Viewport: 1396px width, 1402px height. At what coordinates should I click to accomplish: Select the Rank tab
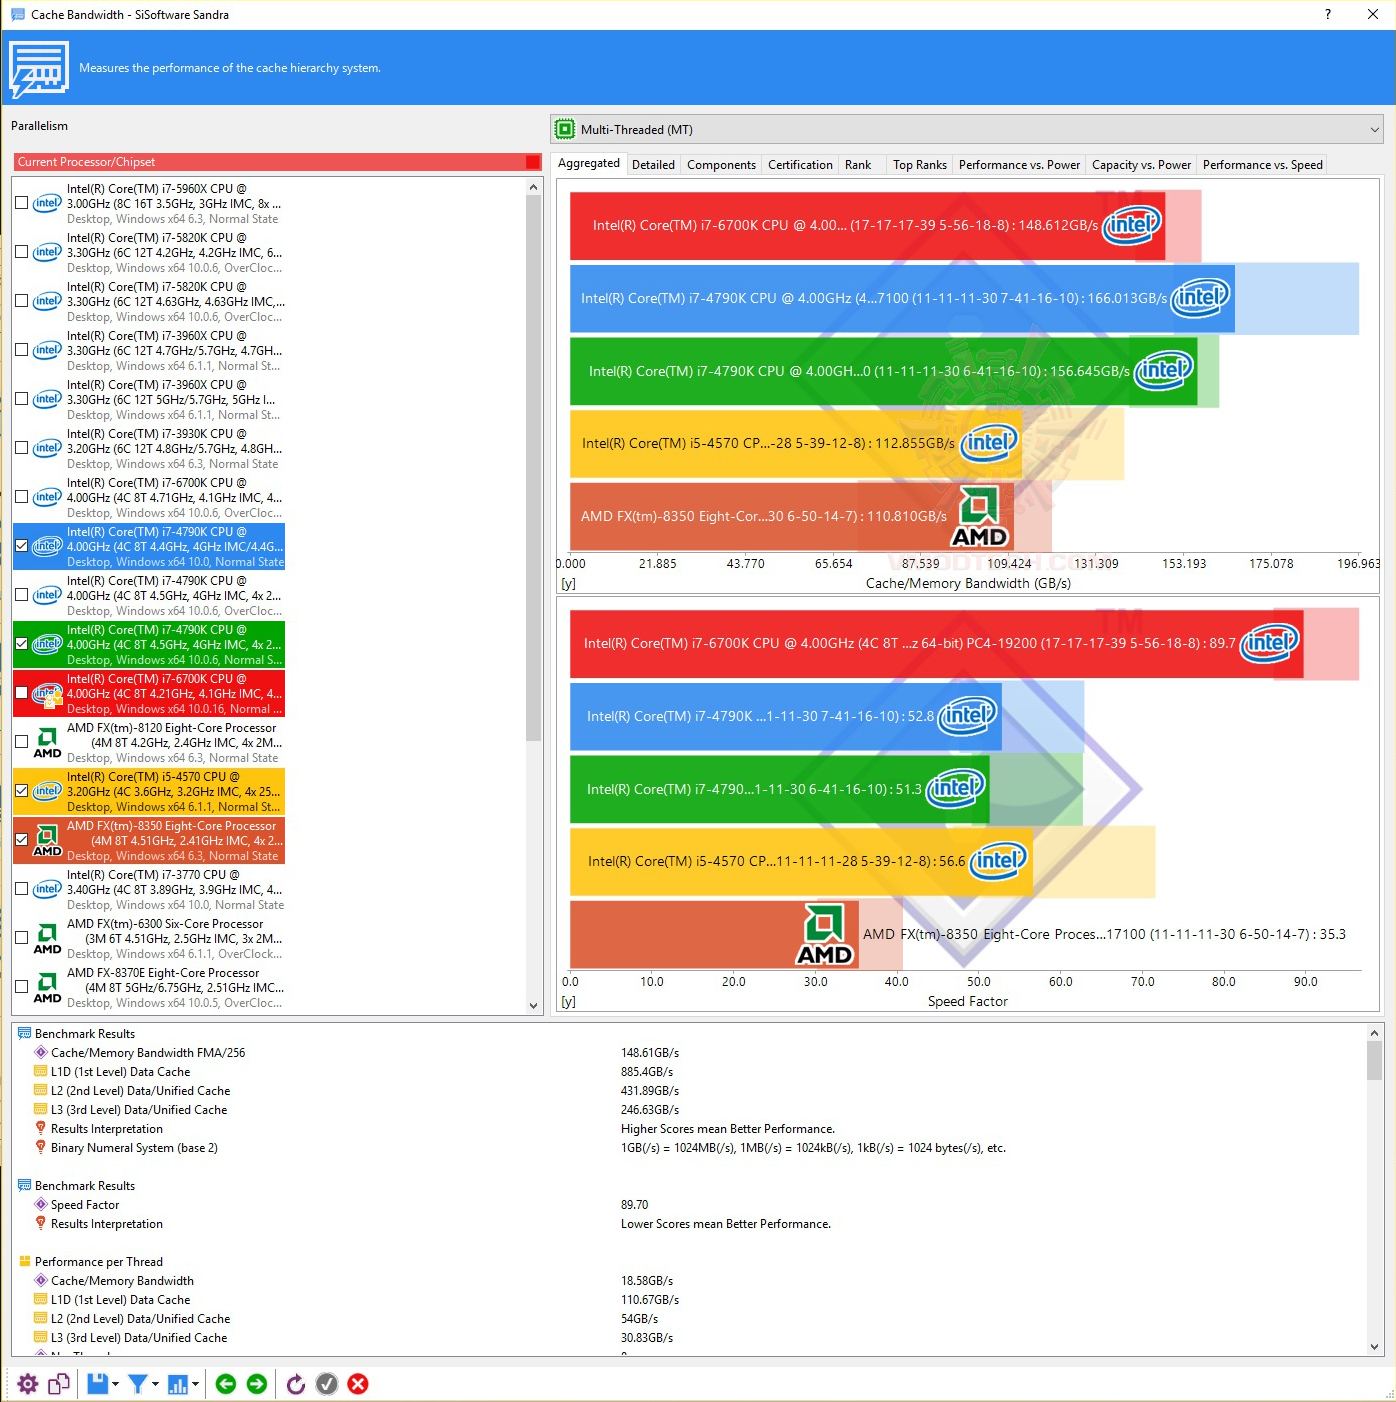(x=858, y=165)
